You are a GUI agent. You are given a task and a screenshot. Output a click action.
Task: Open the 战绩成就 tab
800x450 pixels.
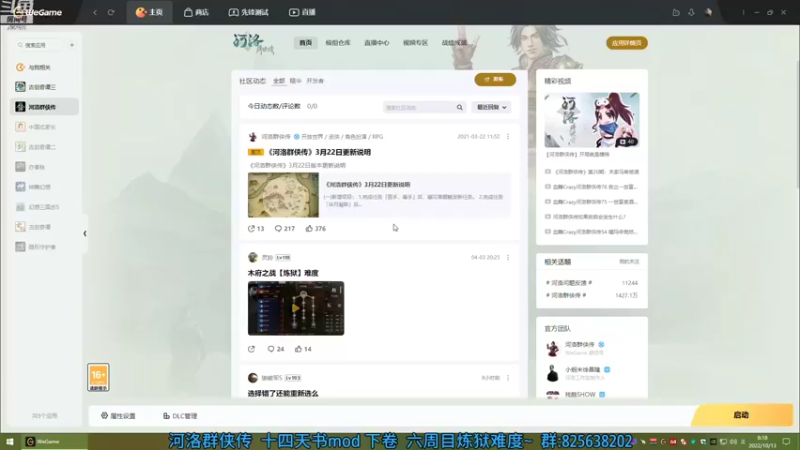click(454, 43)
